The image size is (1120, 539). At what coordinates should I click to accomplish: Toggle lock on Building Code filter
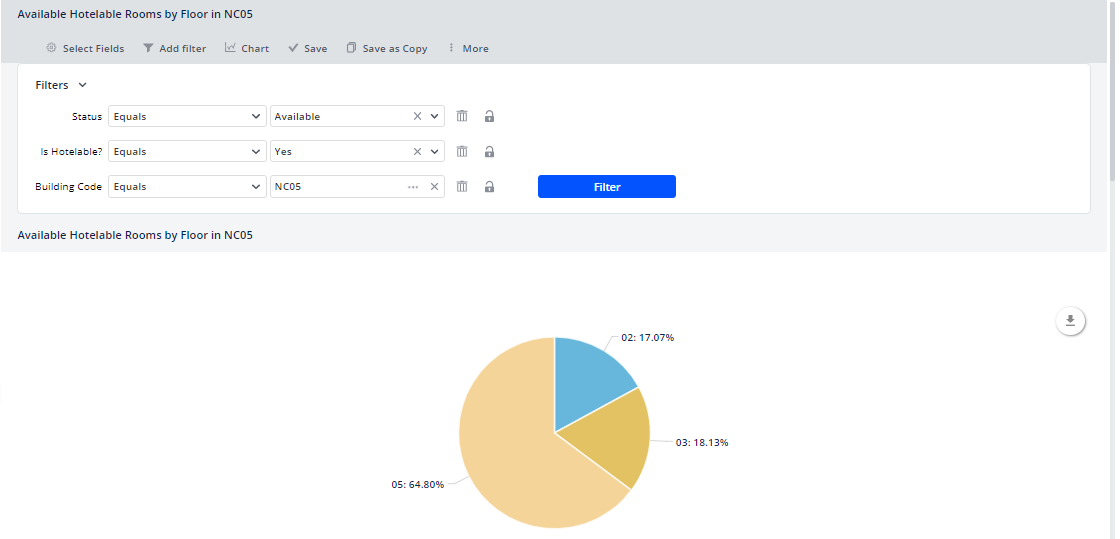(x=489, y=187)
